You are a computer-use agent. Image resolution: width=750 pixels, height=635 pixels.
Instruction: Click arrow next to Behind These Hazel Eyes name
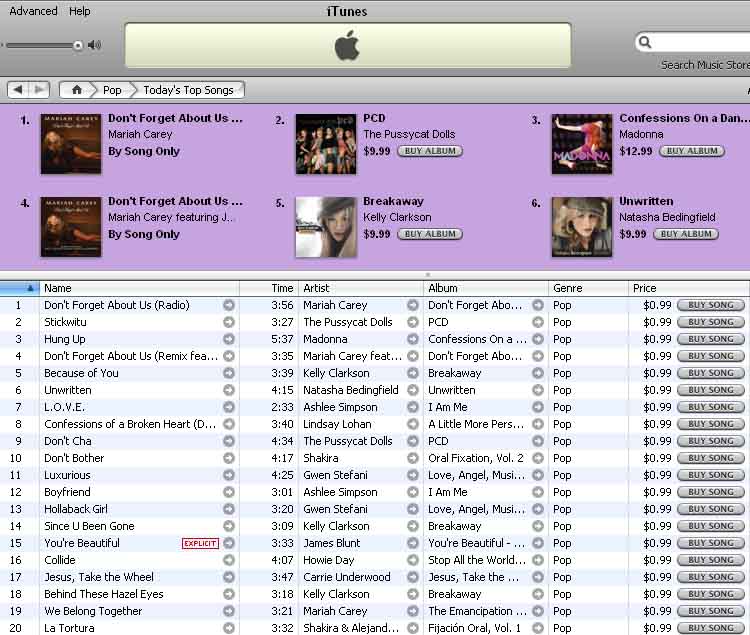point(229,594)
